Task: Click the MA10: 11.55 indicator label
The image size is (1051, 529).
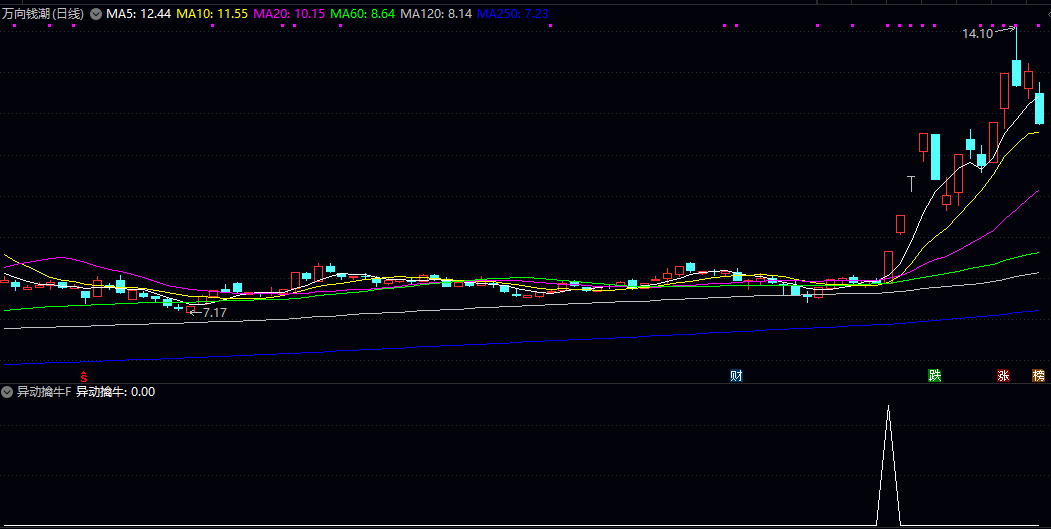Action: [x=212, y=13]
